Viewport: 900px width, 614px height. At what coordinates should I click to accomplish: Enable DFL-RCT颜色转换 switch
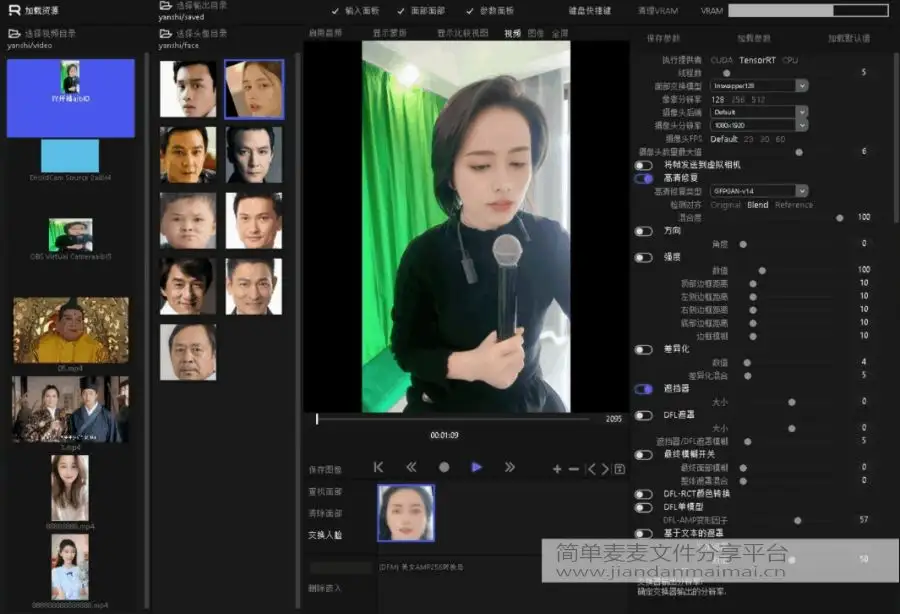[644, 494]
